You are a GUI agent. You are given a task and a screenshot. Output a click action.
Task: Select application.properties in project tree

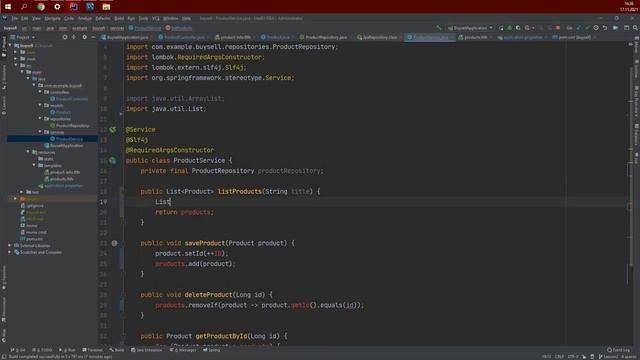(61, 185)
